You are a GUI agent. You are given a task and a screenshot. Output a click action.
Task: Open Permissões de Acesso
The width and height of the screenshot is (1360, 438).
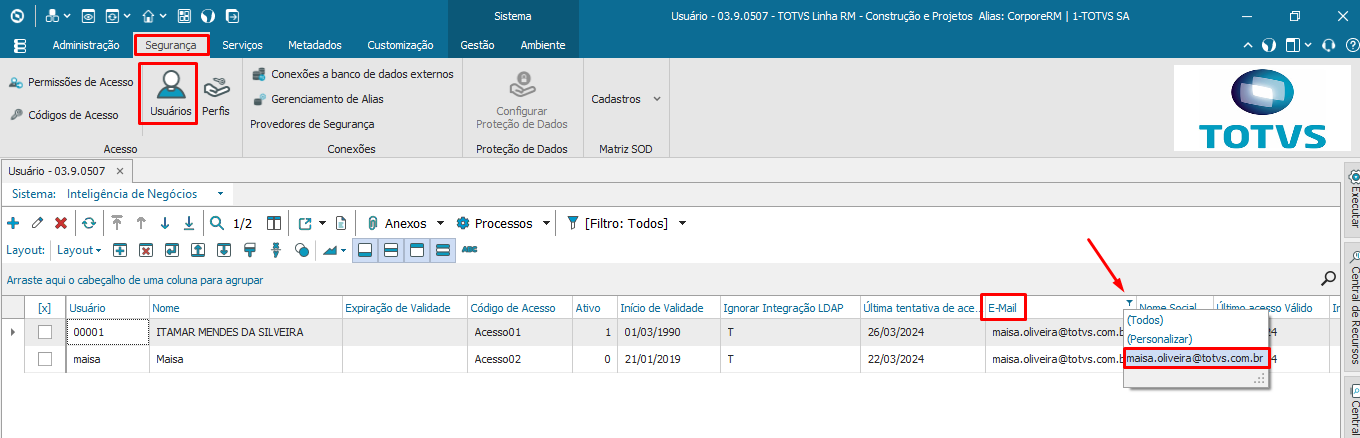click(x=72, y=82)
